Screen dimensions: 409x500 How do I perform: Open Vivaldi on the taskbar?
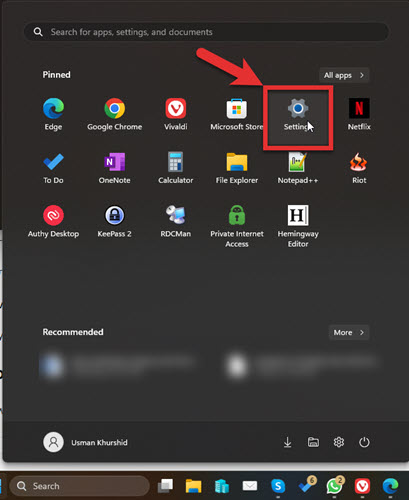click(x=362, y=486)
